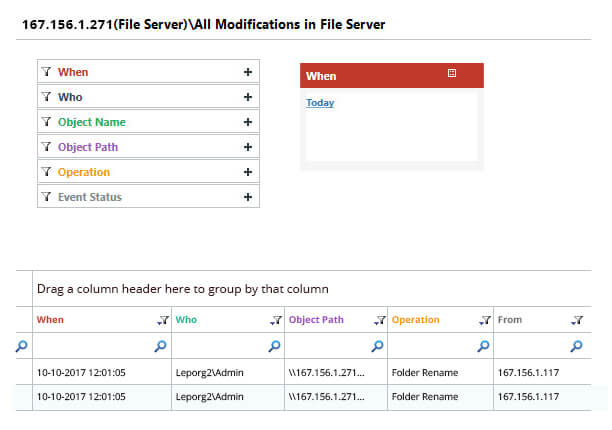The height and width of the screenshot is (430, 612).
Task: Open the Today link in When panel
Action: (320, 103)
